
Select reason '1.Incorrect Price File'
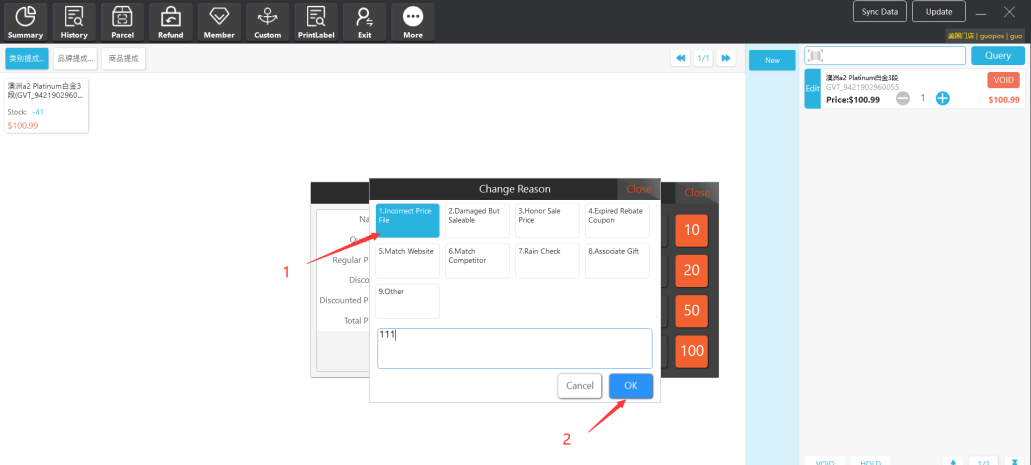pos(407,220)
